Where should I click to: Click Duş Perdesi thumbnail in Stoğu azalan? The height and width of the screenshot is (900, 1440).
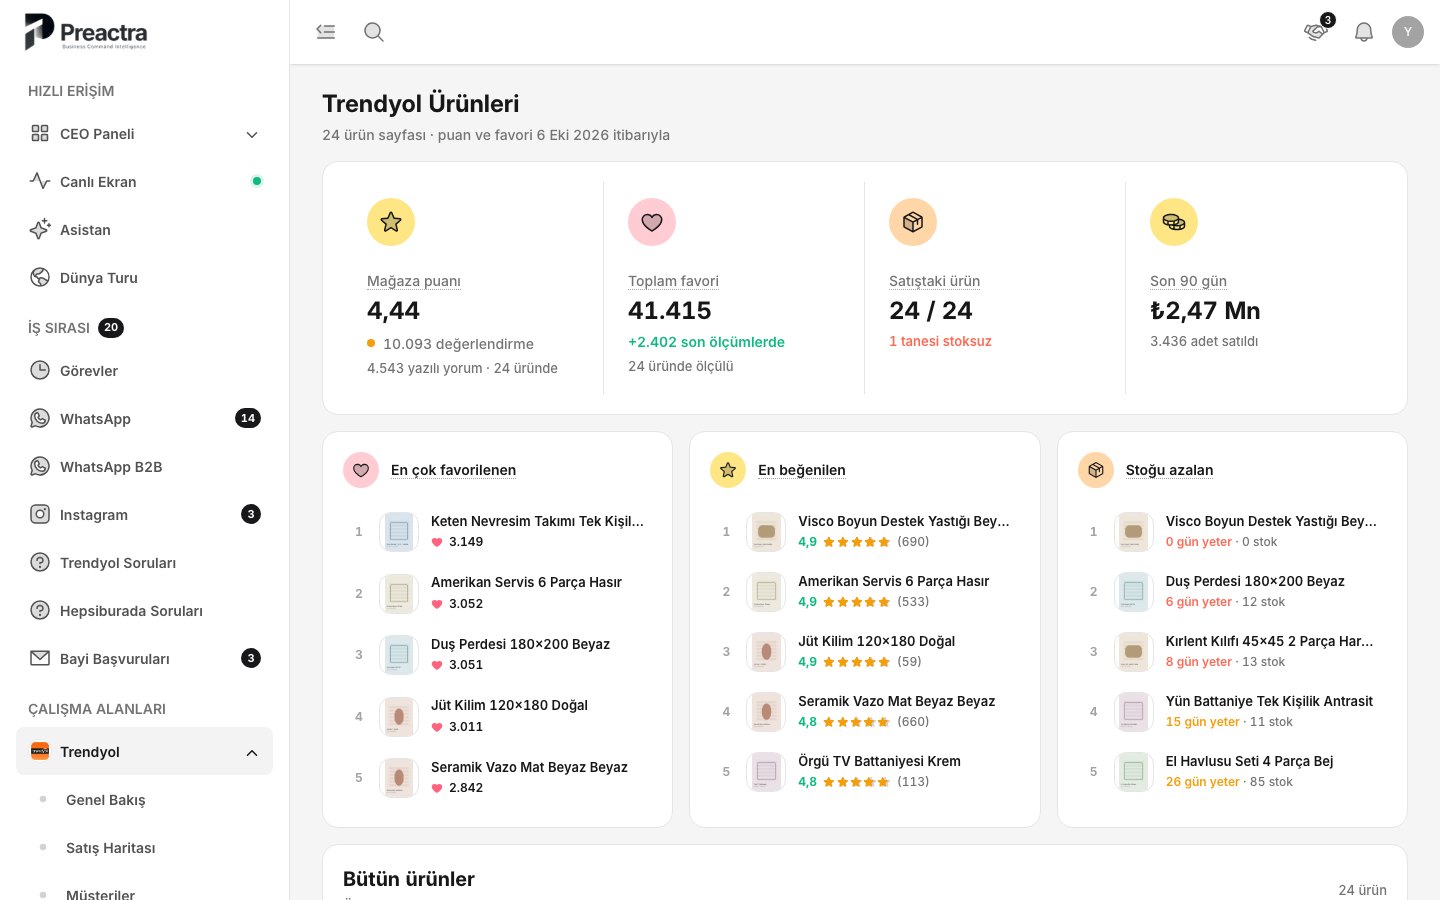tap(1133, 592)
